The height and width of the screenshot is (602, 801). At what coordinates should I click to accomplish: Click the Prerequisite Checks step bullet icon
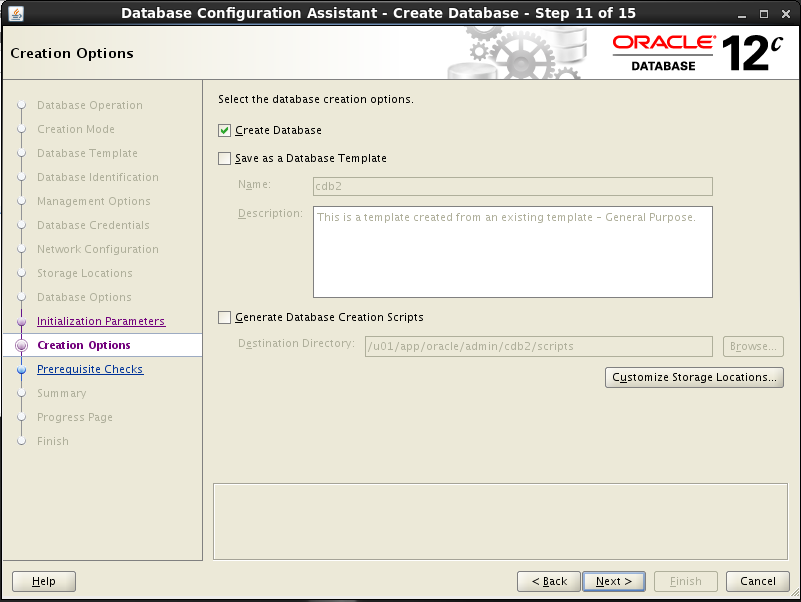point(21,369)
